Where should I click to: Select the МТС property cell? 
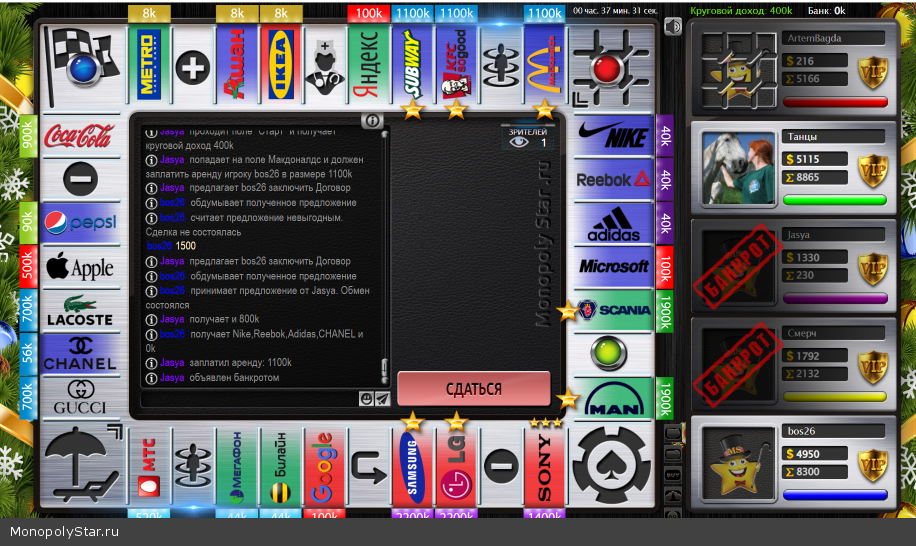149,466
